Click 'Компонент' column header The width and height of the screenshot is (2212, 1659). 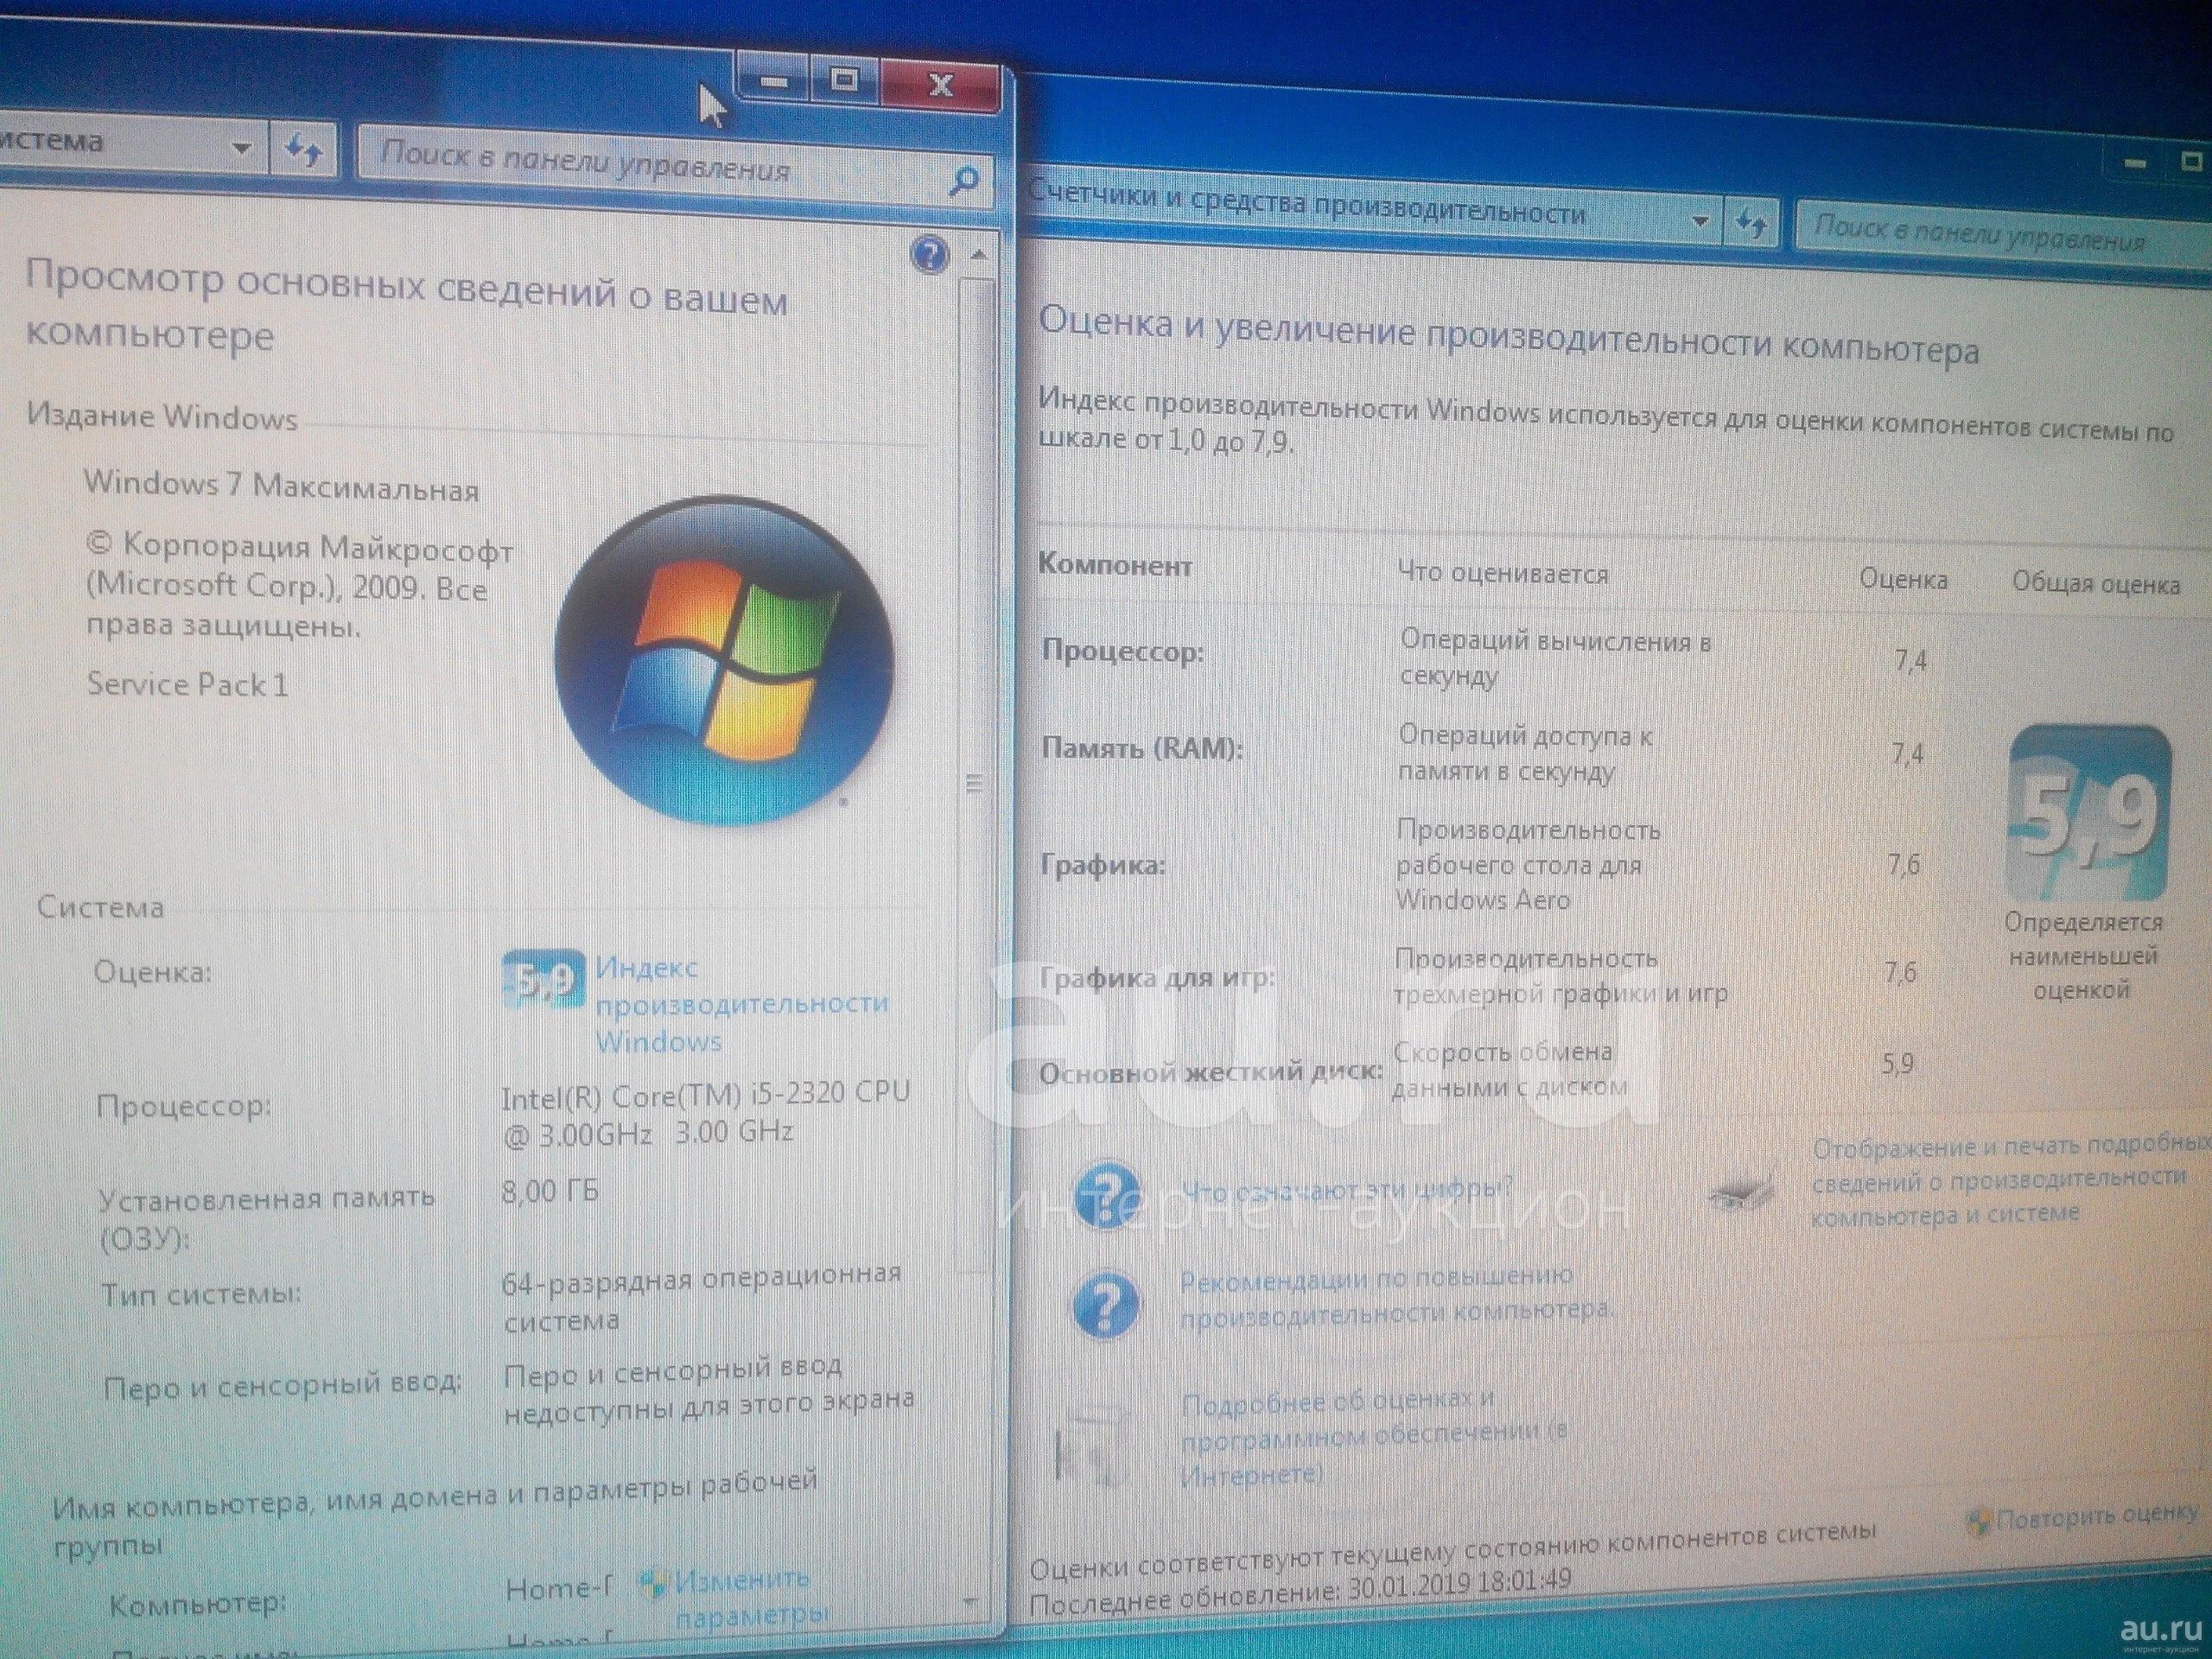point(1115,565)
